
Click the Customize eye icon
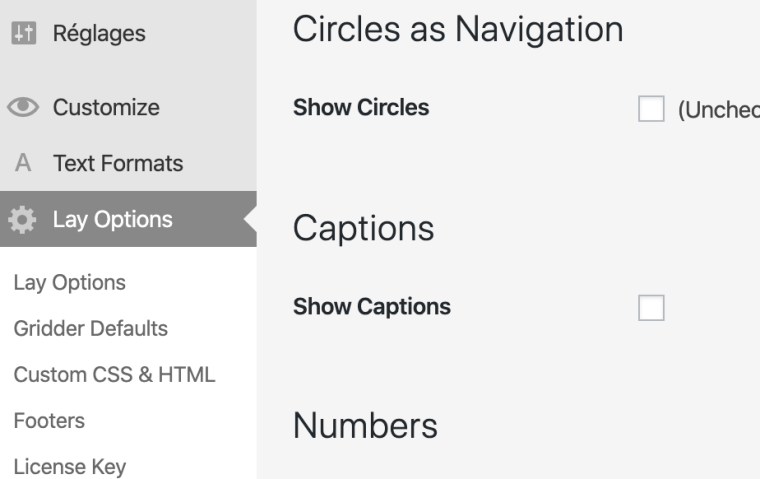(22, 108)
